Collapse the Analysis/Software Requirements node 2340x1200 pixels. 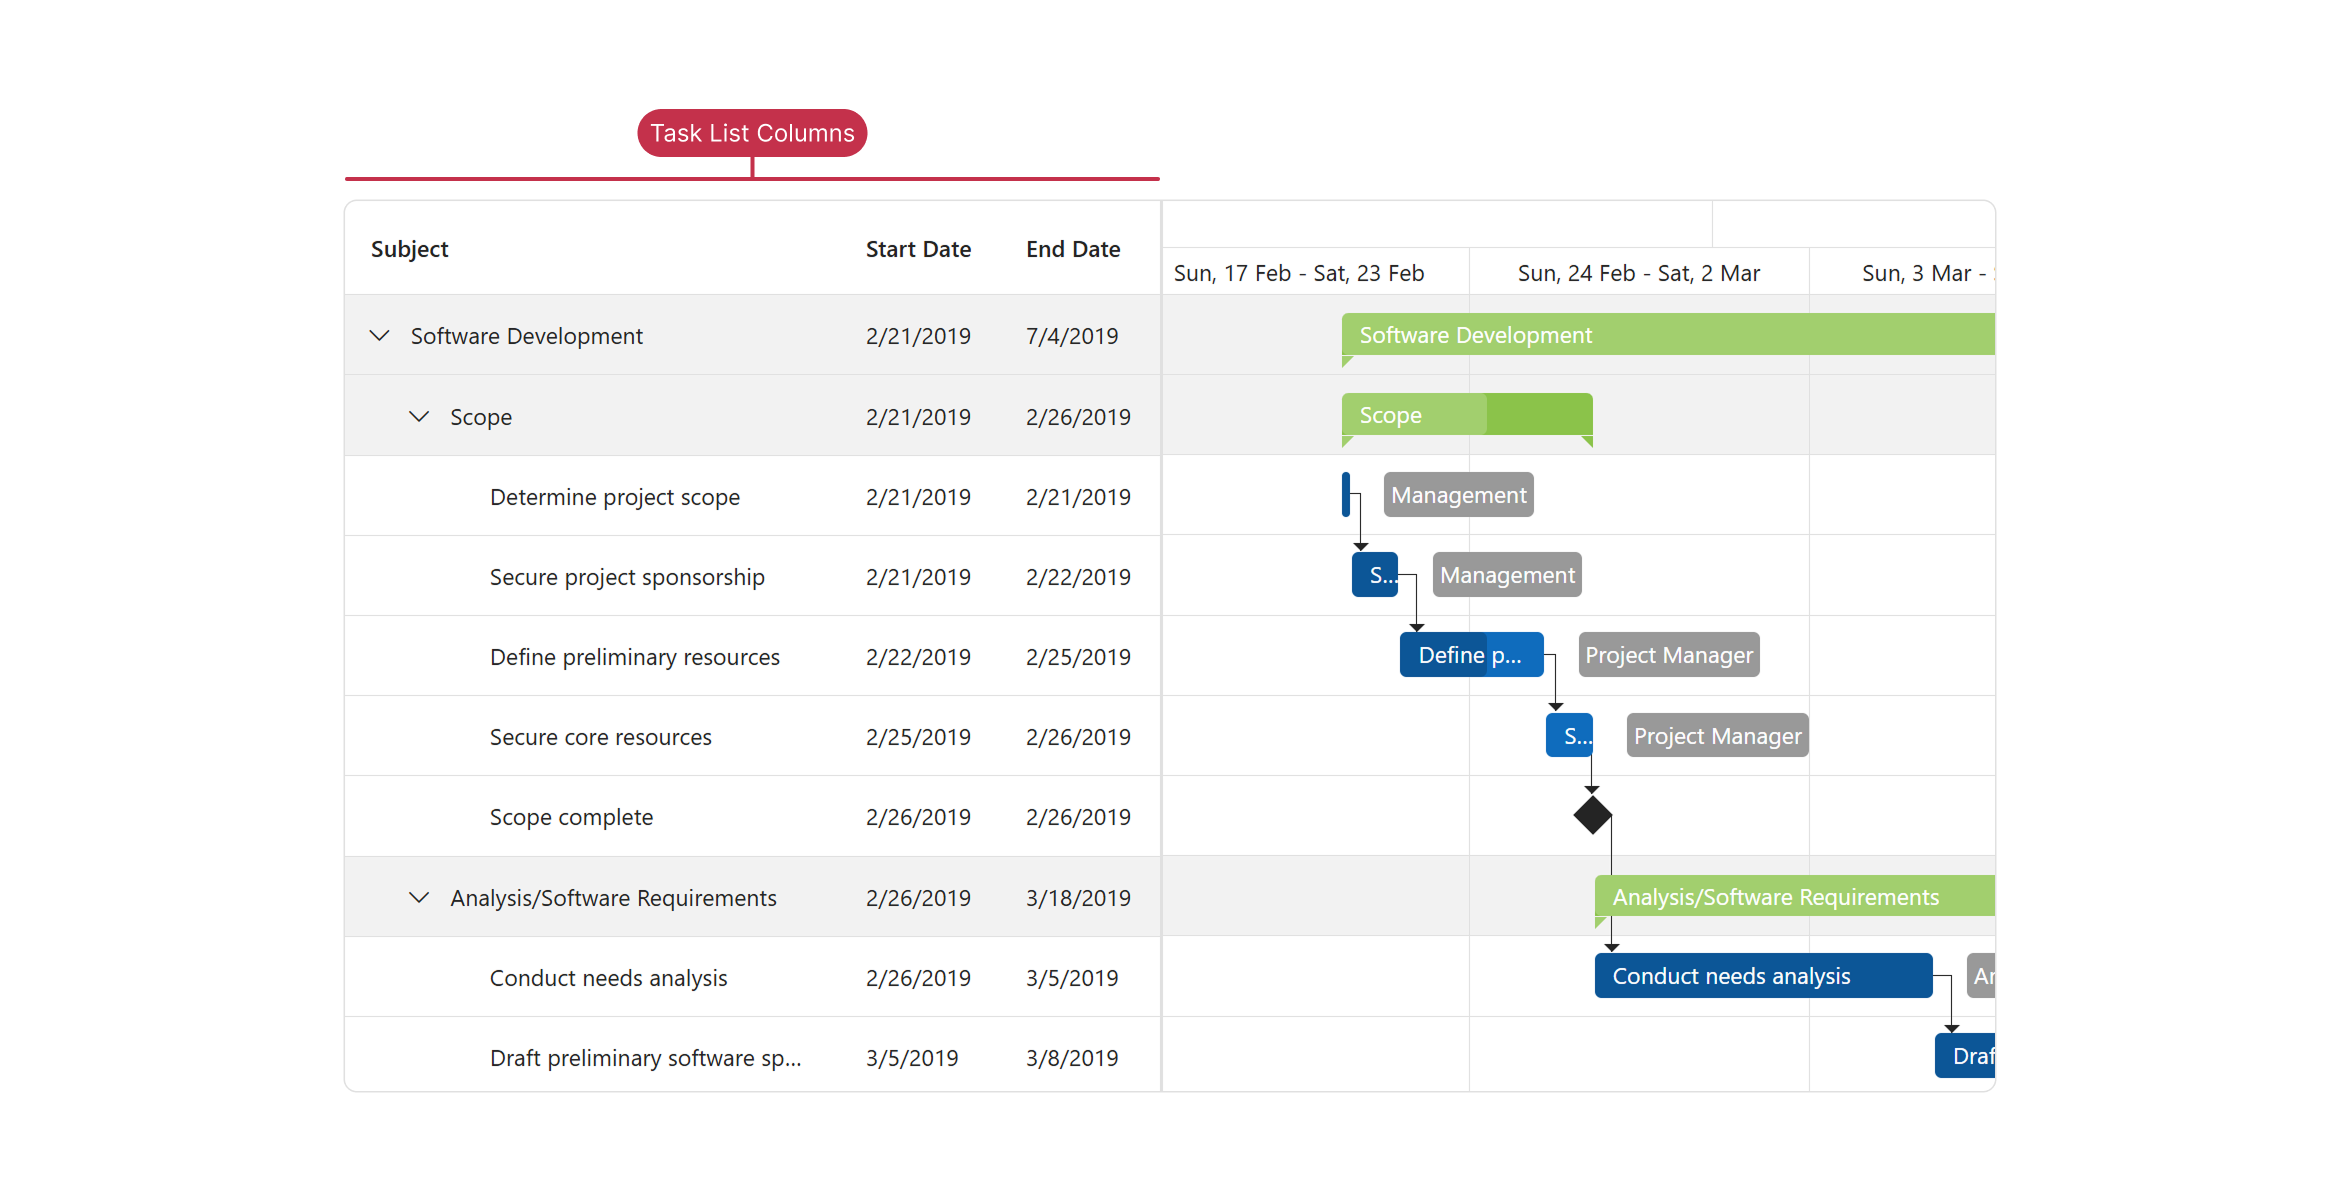(420, 897)
